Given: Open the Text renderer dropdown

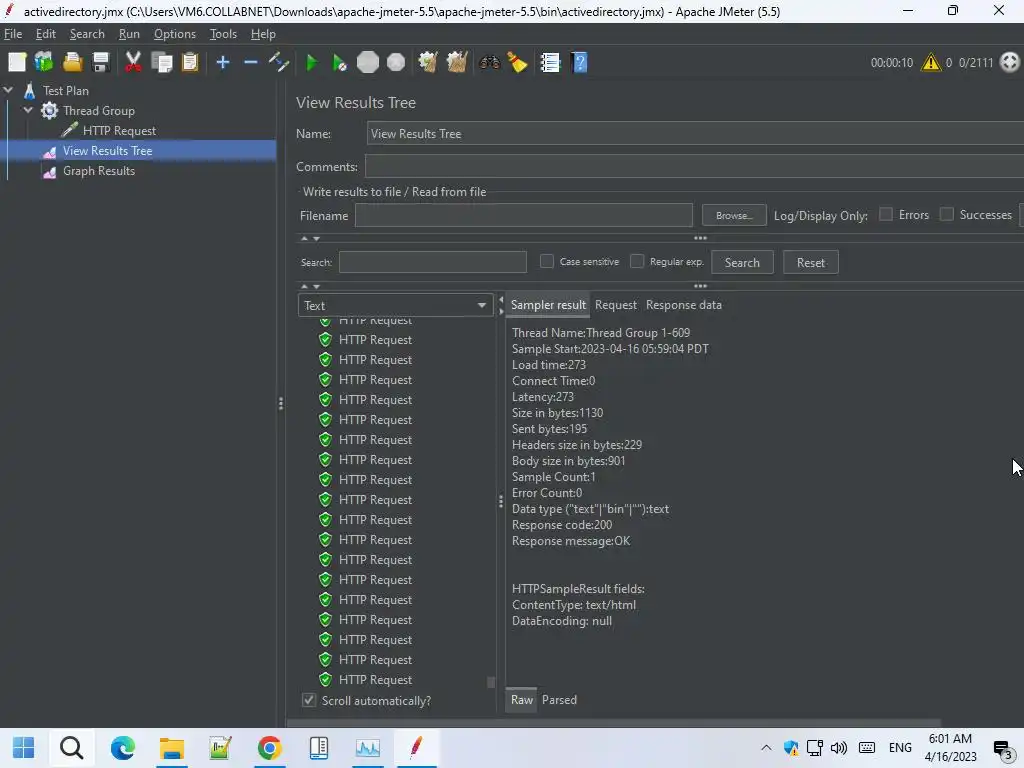Looking at the screenshot, I should [x=395, y=306].
